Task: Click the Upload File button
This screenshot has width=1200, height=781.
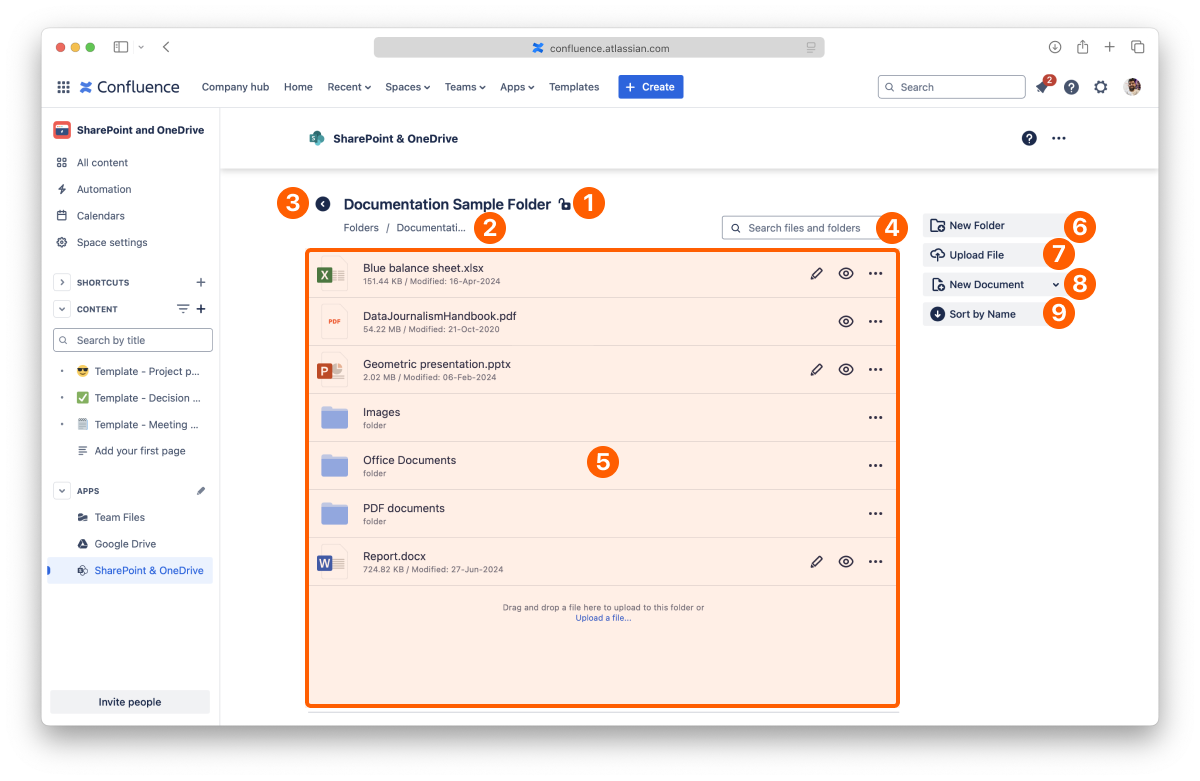Action: pyautogui.click(x=976, y=255)
